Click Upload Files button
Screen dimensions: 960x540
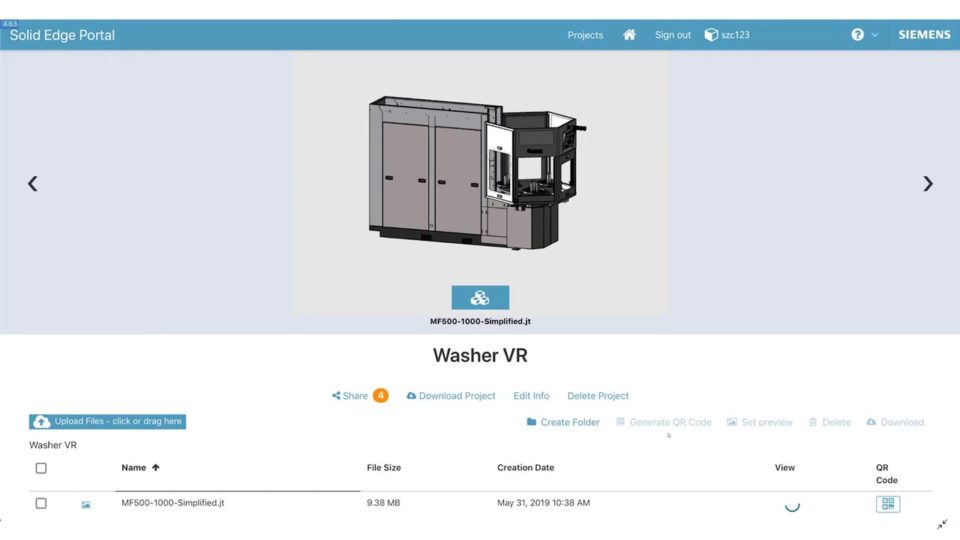pos(108,422)
